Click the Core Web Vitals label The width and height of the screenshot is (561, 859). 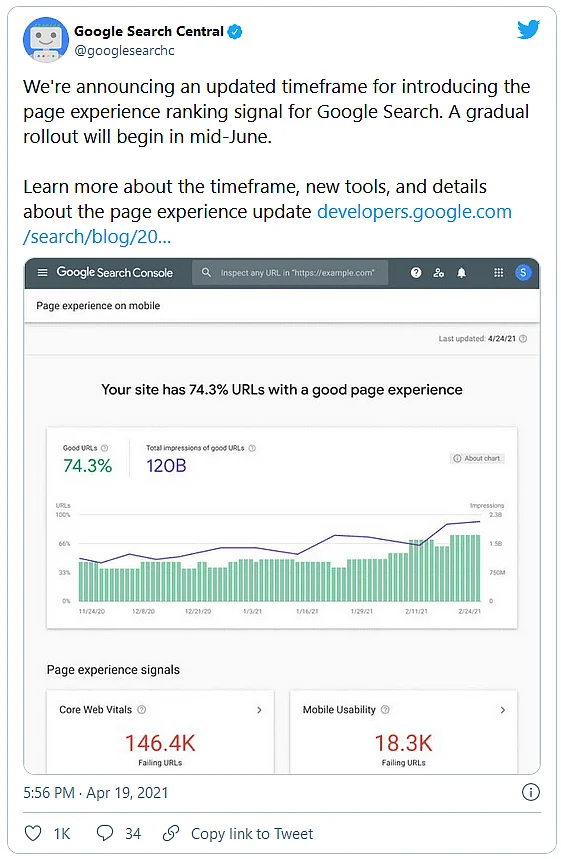click(x=95, y=709)
